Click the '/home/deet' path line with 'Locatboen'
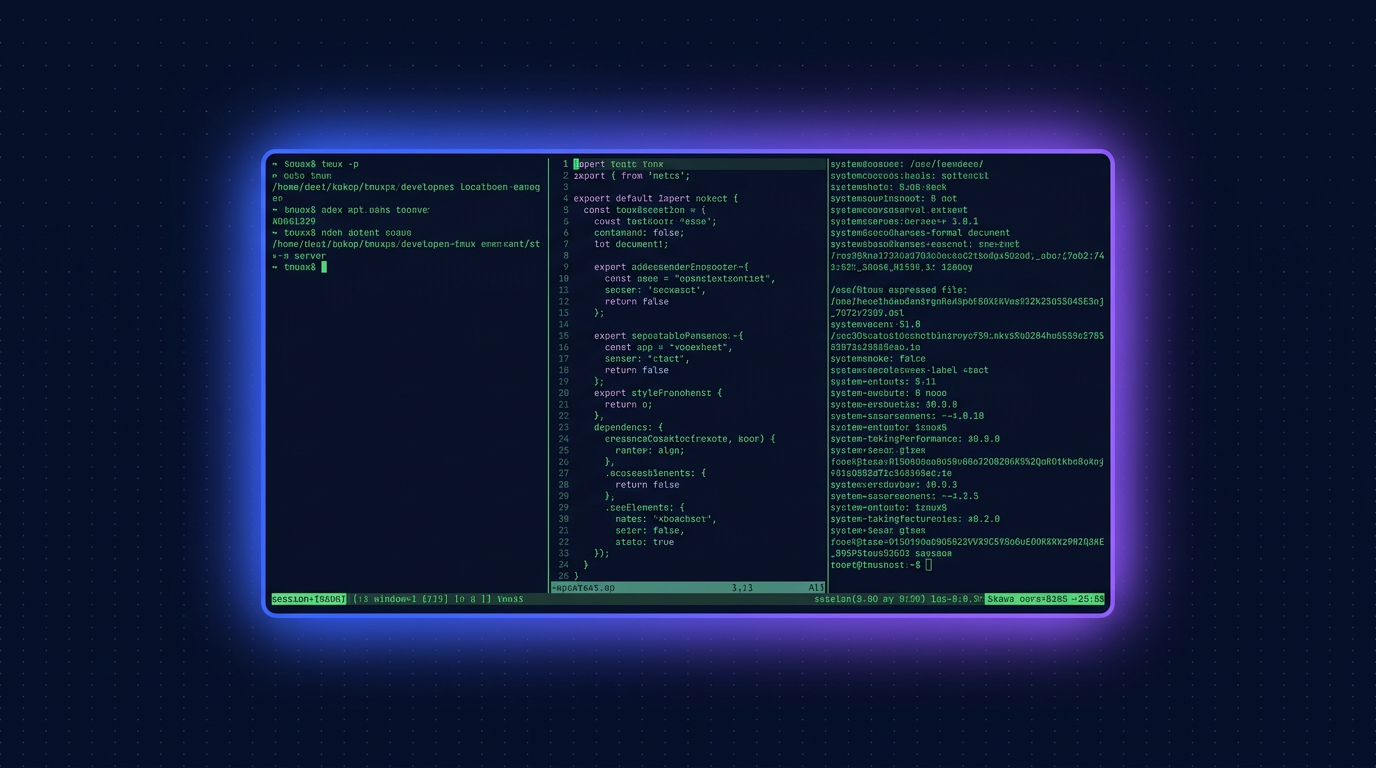This screenshot has width=1376, height=768. point(406,187)
